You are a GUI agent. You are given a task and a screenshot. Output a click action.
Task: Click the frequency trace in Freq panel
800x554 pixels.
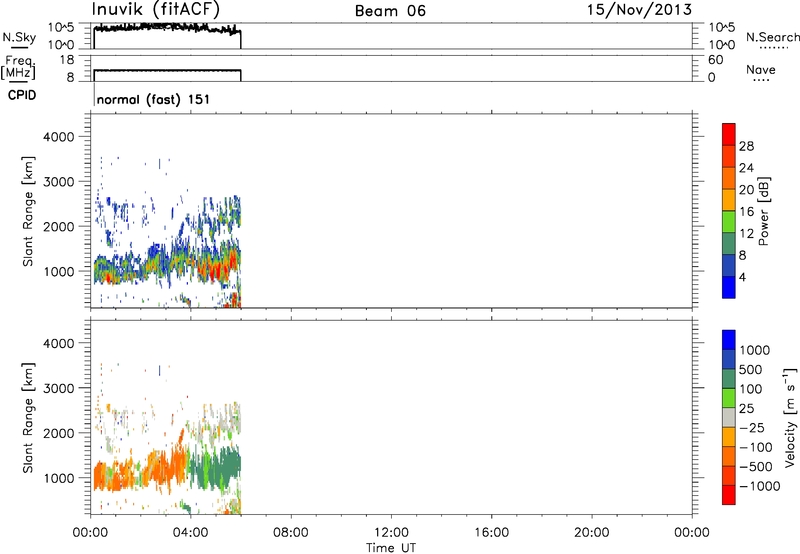[x=167, y=70]
